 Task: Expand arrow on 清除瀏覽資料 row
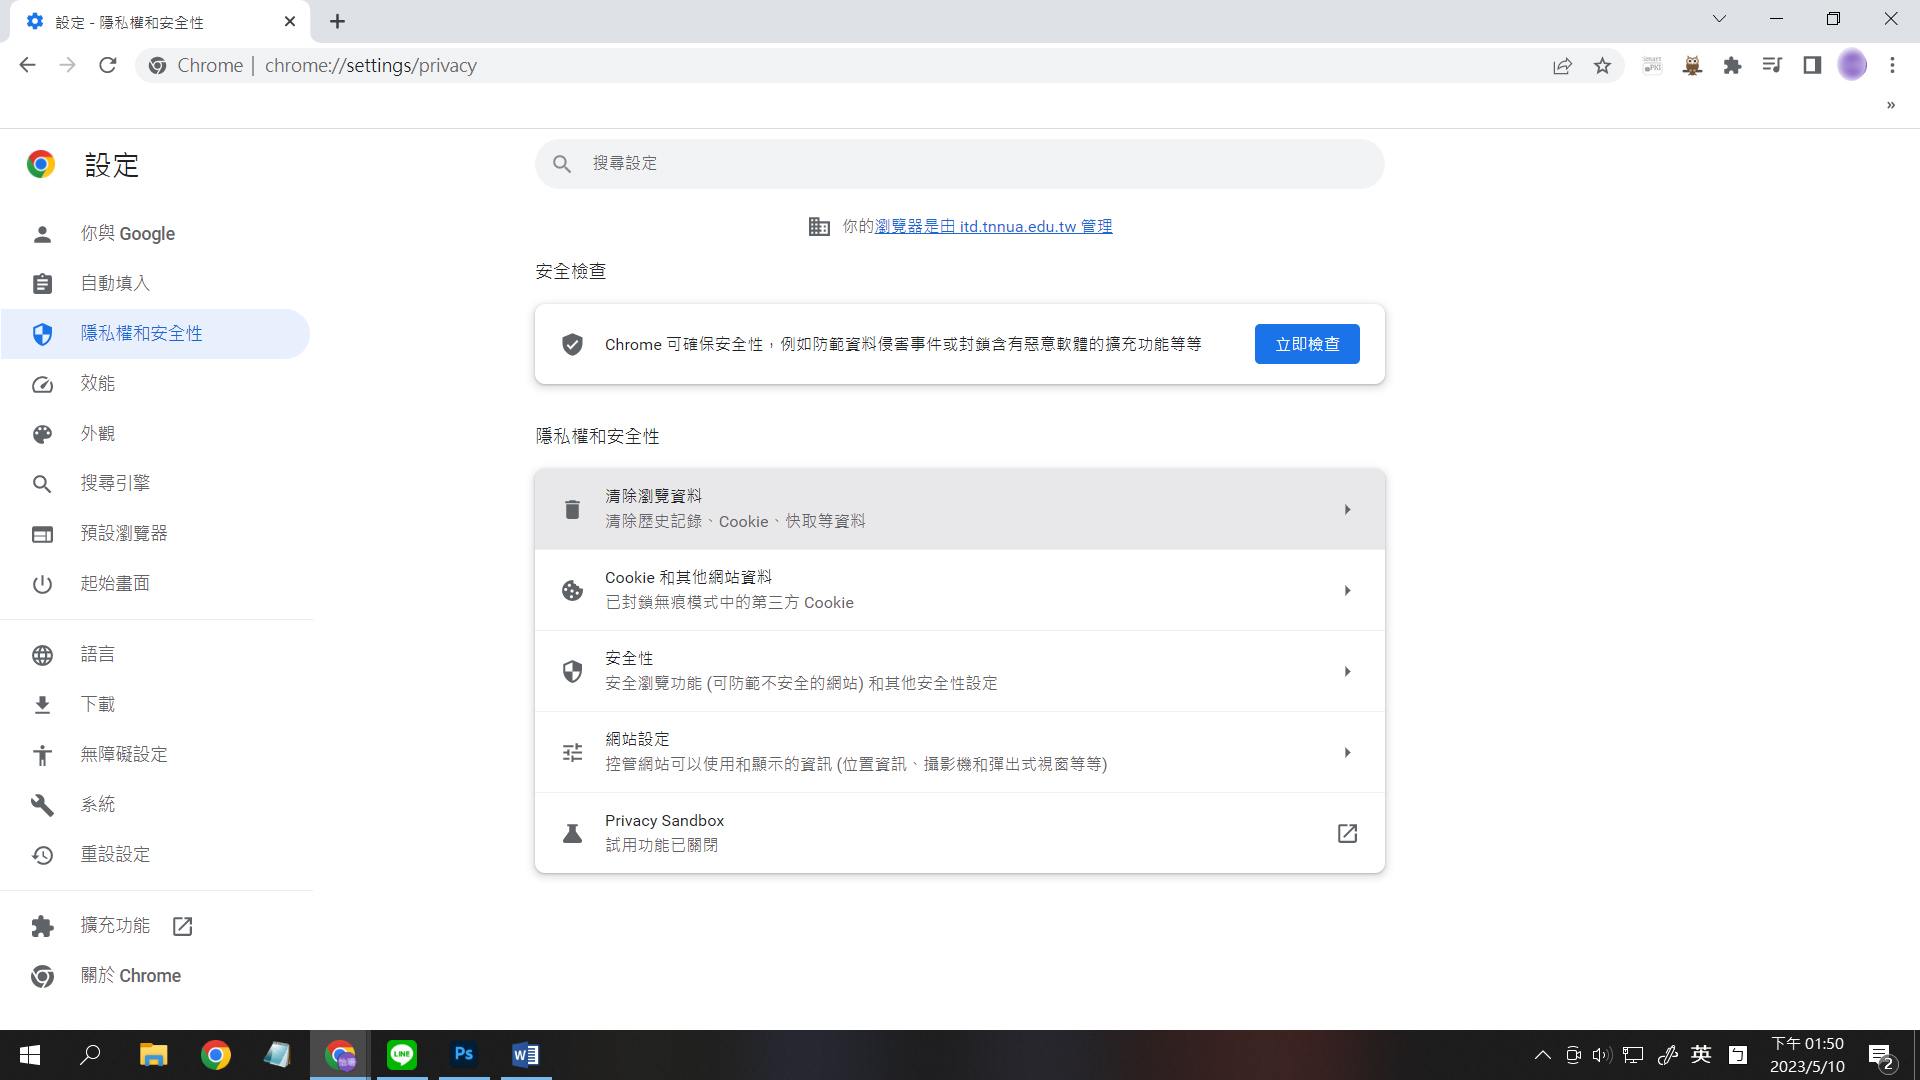(x=1347, y=510)
